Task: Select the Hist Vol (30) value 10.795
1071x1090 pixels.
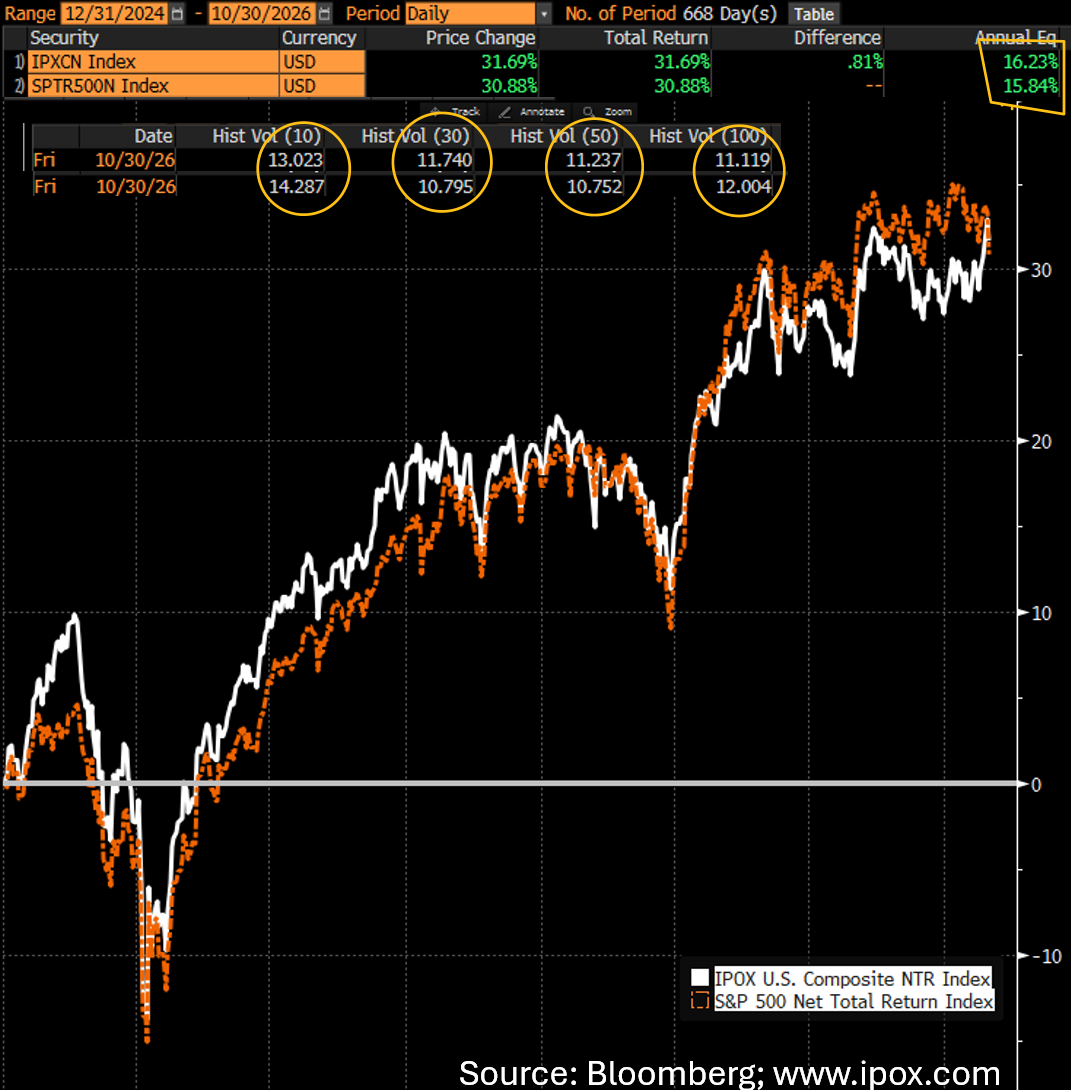Action: 445,186
